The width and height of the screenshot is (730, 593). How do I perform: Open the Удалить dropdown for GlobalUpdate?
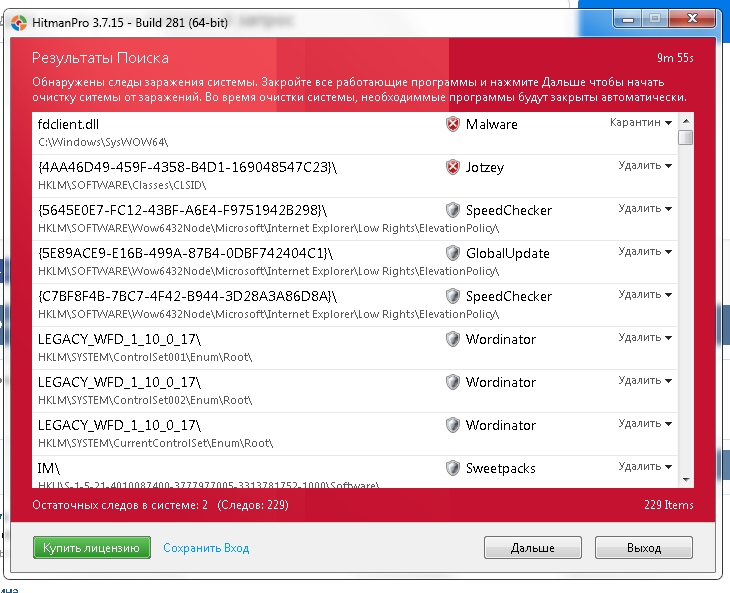coord(645,251)
